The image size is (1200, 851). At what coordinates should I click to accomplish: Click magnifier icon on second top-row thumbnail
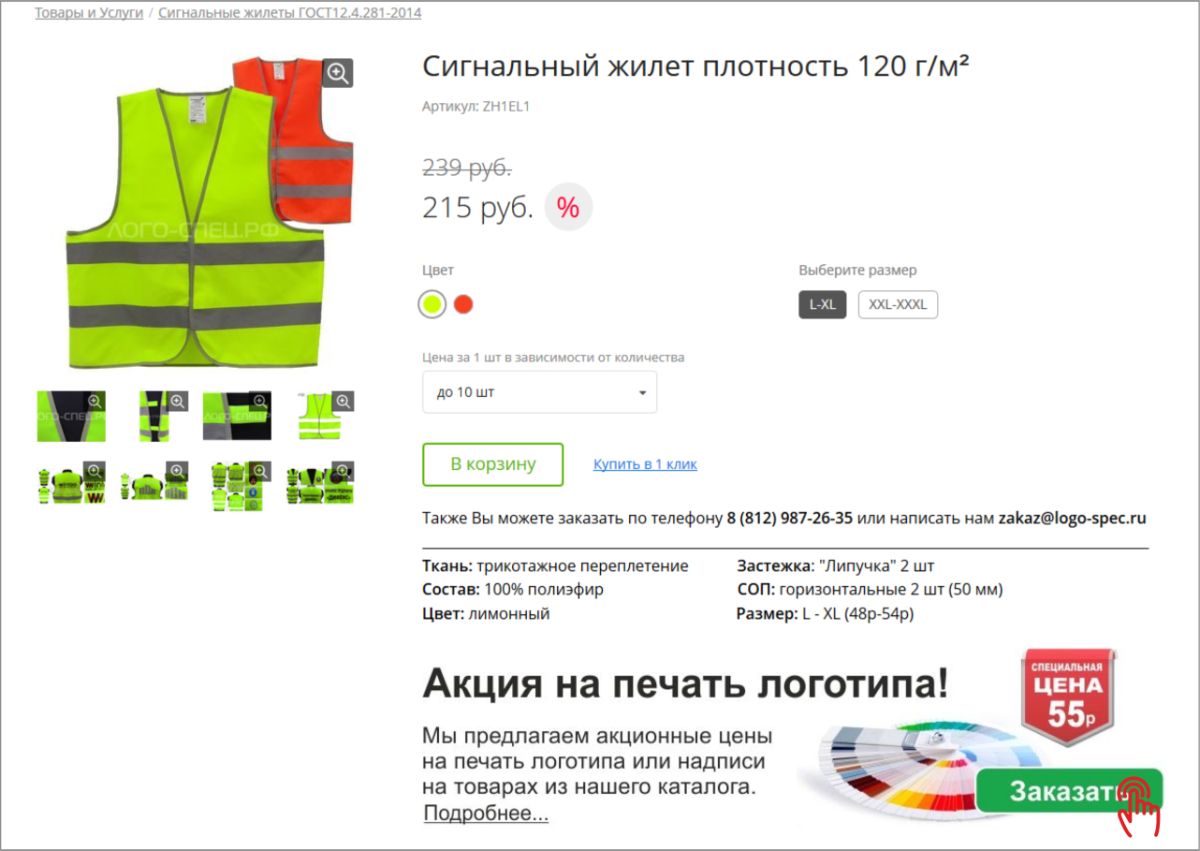click(178, 401)
